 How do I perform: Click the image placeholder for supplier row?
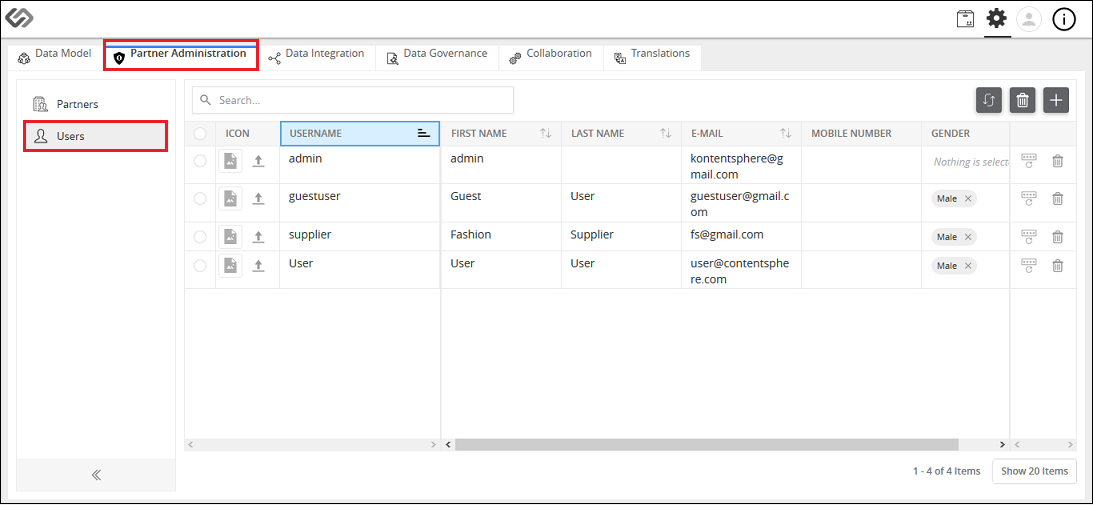click(230, 237)
